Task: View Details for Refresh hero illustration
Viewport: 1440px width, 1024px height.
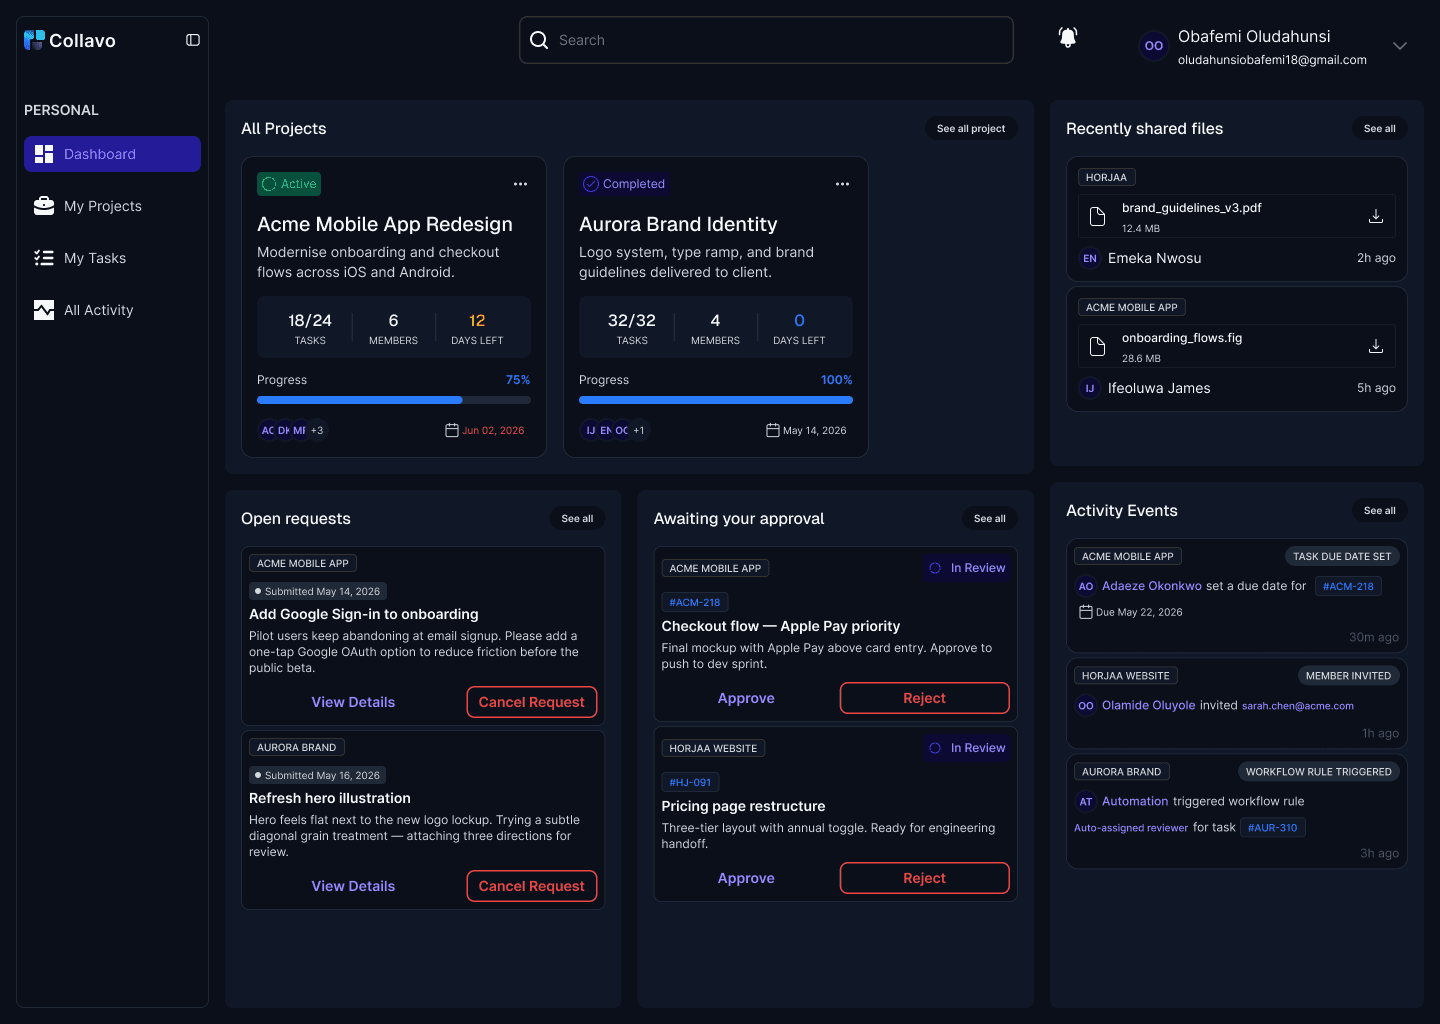Action: coord(353,886)
